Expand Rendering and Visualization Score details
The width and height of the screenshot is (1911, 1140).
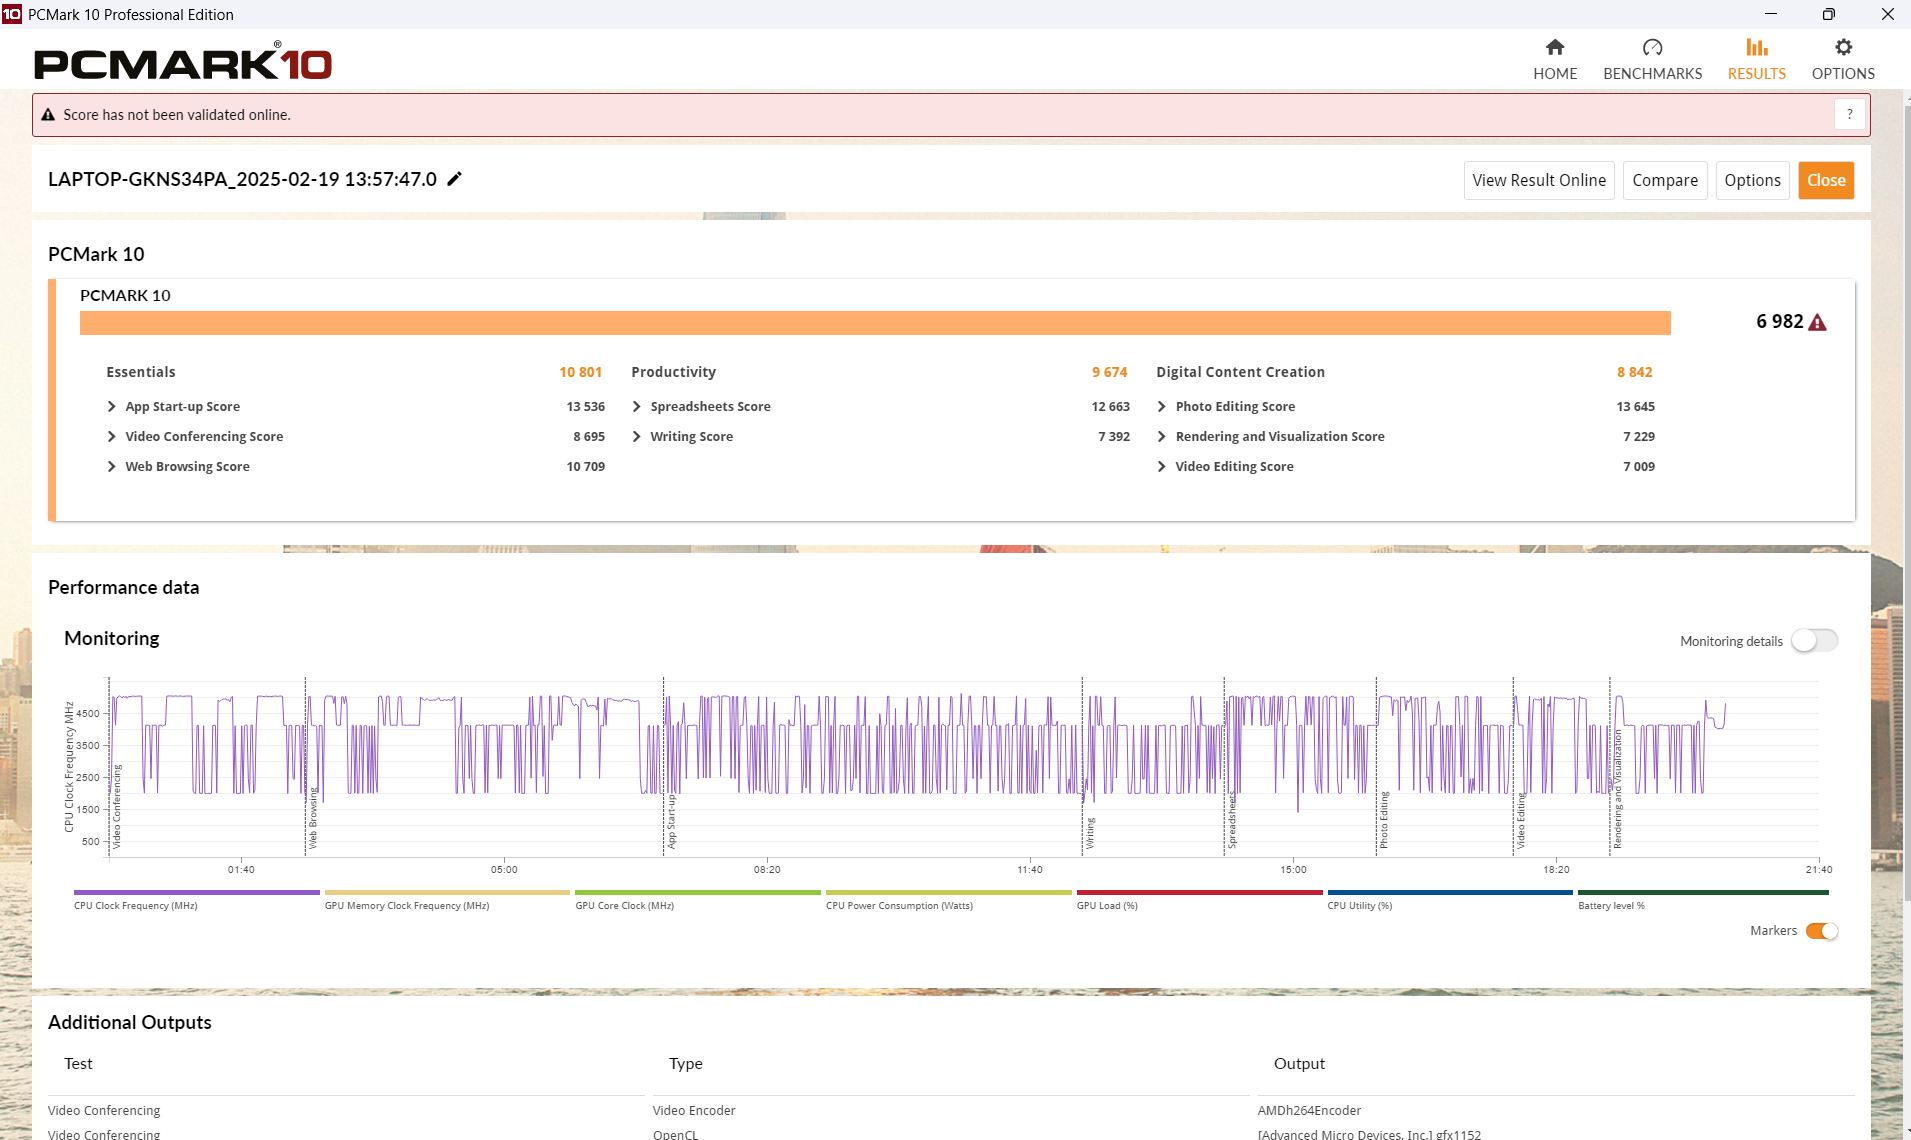(1162, 437)
